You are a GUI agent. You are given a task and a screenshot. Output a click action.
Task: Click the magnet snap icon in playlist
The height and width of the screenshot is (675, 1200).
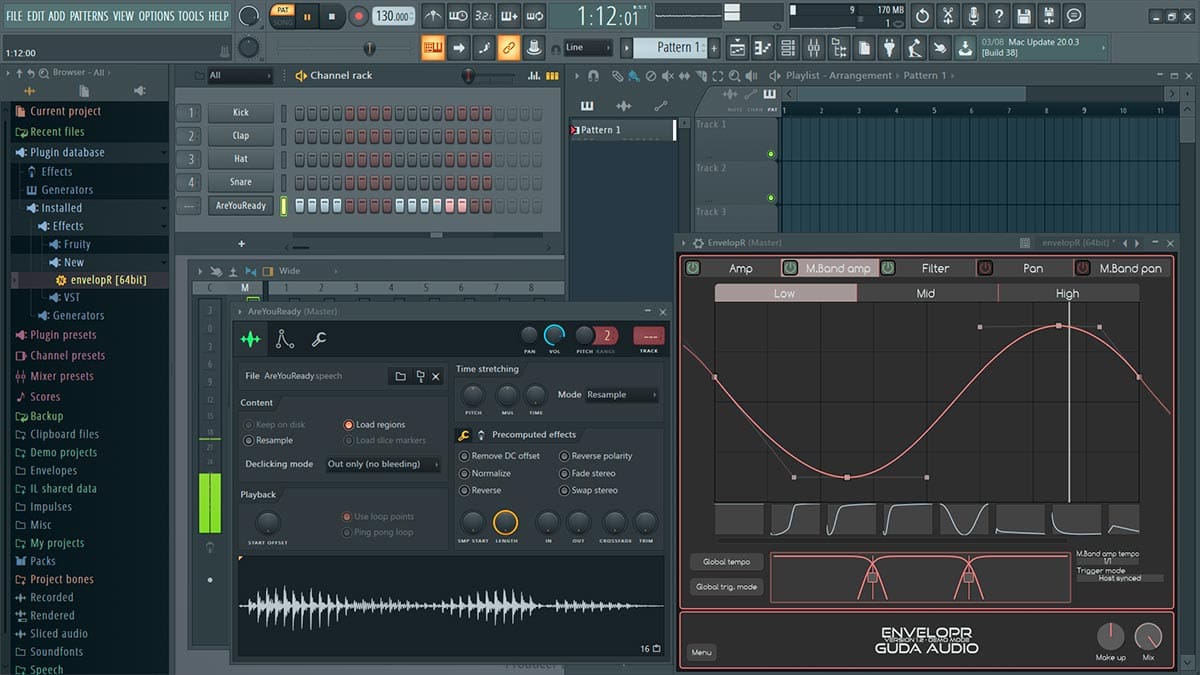point(593,76)
